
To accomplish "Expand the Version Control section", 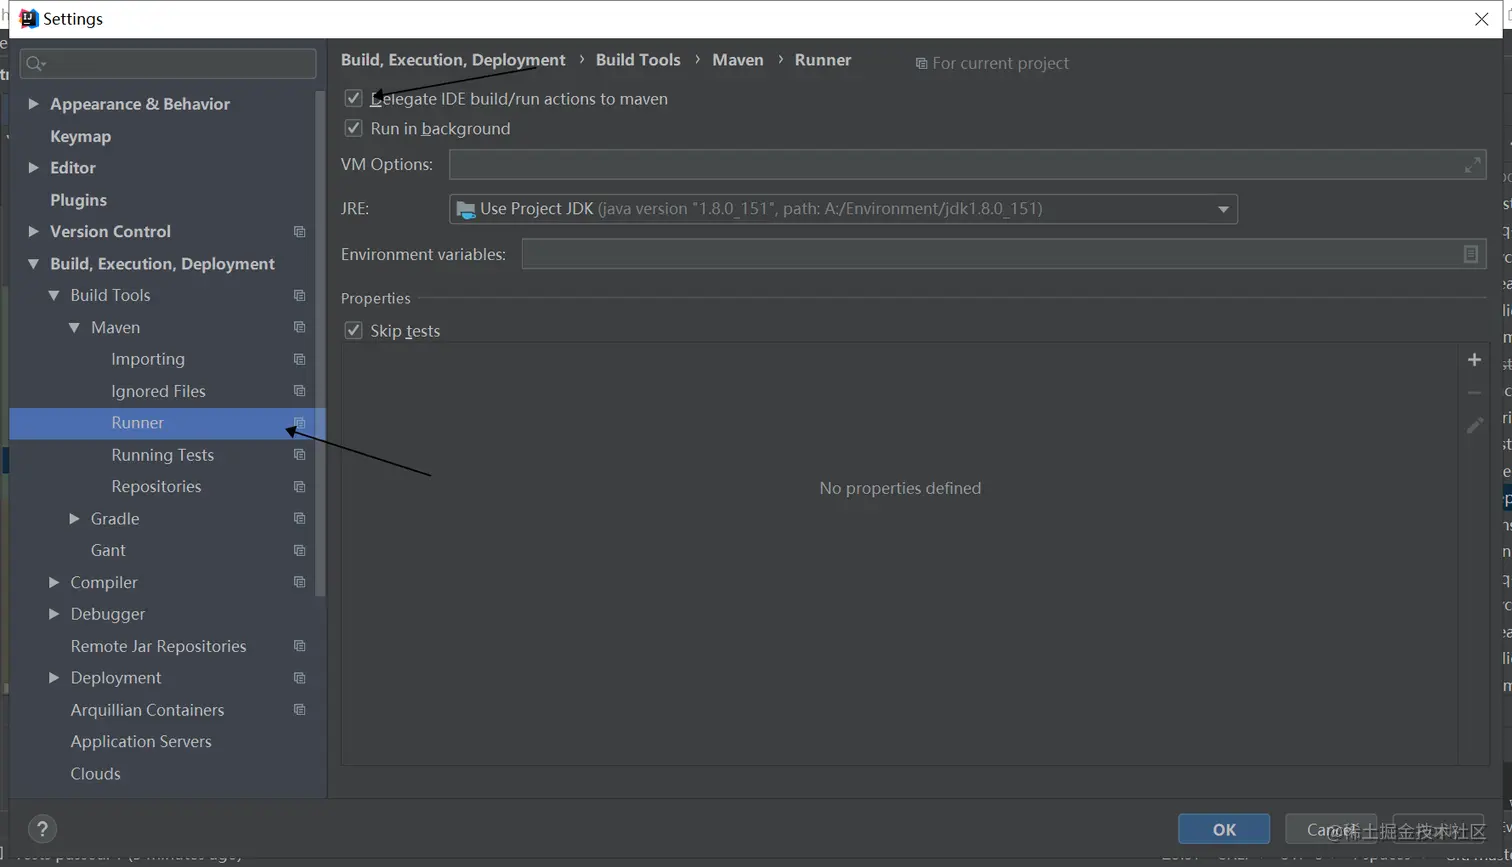I will coord(33,232).
